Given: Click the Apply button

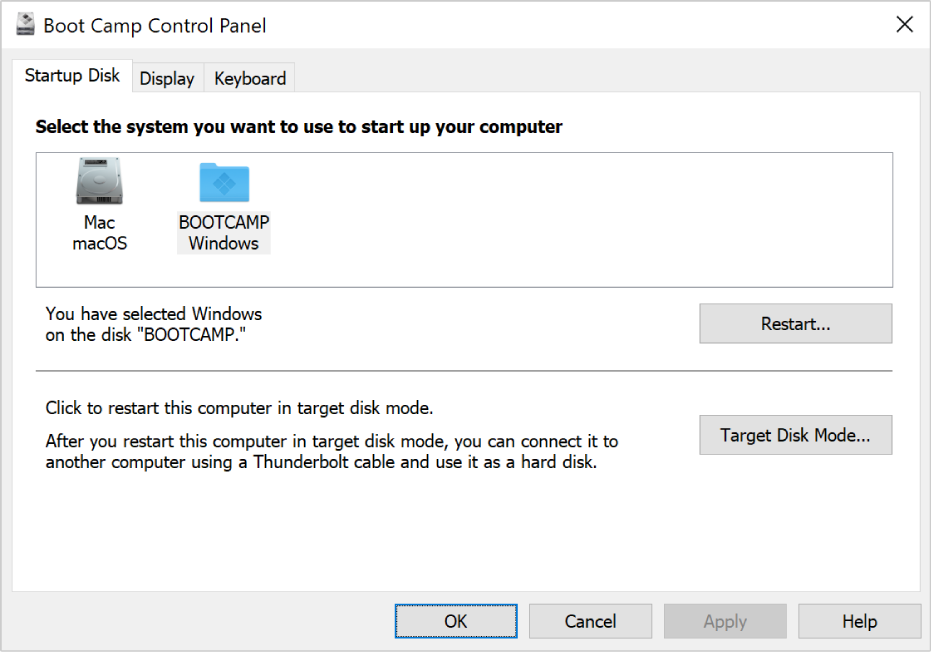Looking at the screenshot, I should [725, 621].
